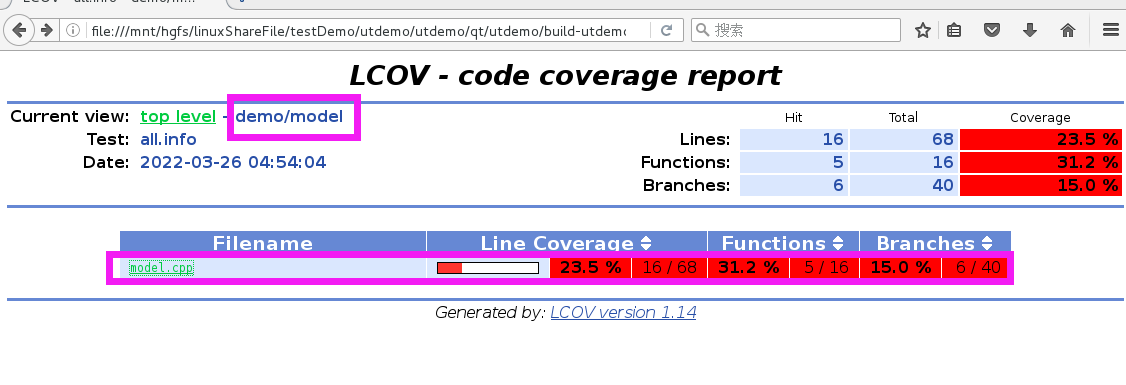Viewport: 1126px width, 385px height.
Task: Open the top level link
Action: tap(178, 116)
